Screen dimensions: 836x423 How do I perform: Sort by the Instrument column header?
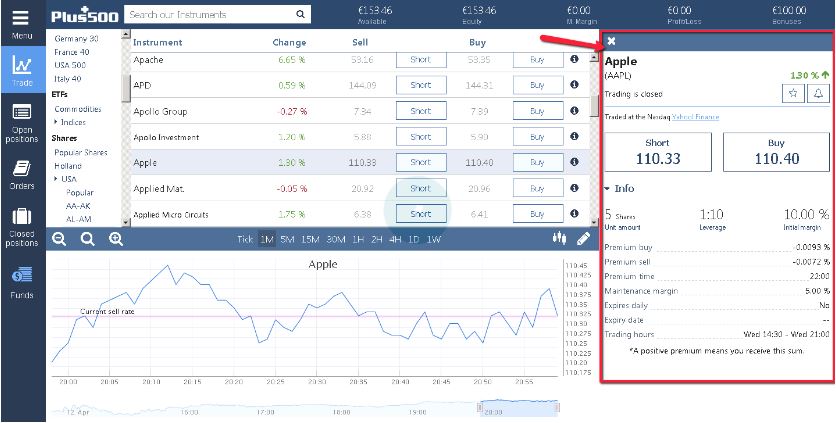[157, 43]
